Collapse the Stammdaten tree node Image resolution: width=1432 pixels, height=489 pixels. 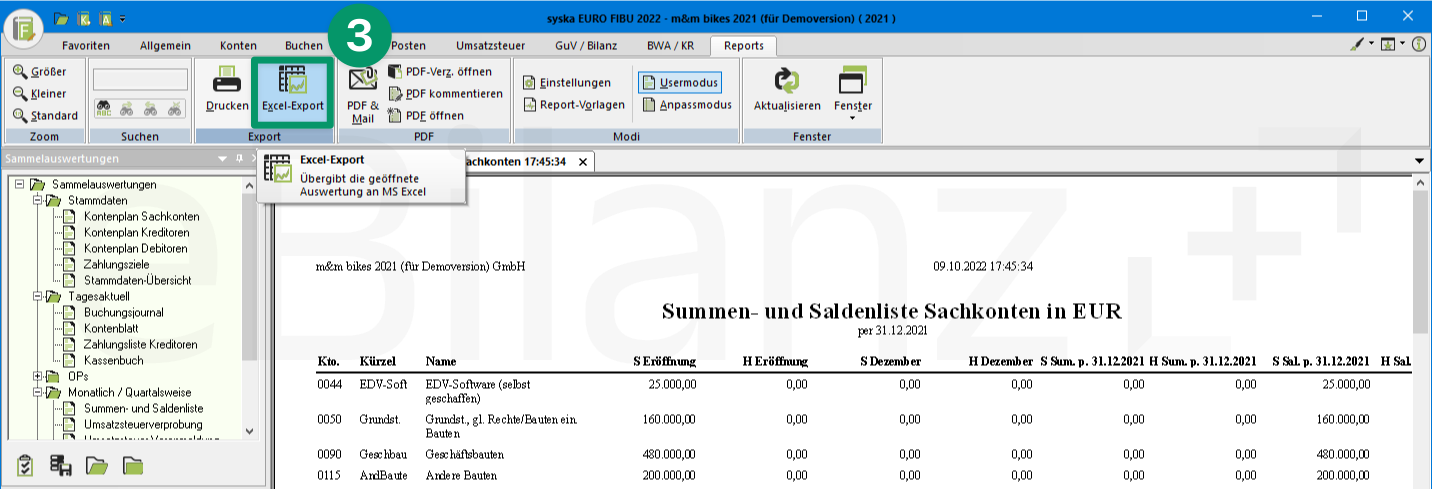pos(35,200)
